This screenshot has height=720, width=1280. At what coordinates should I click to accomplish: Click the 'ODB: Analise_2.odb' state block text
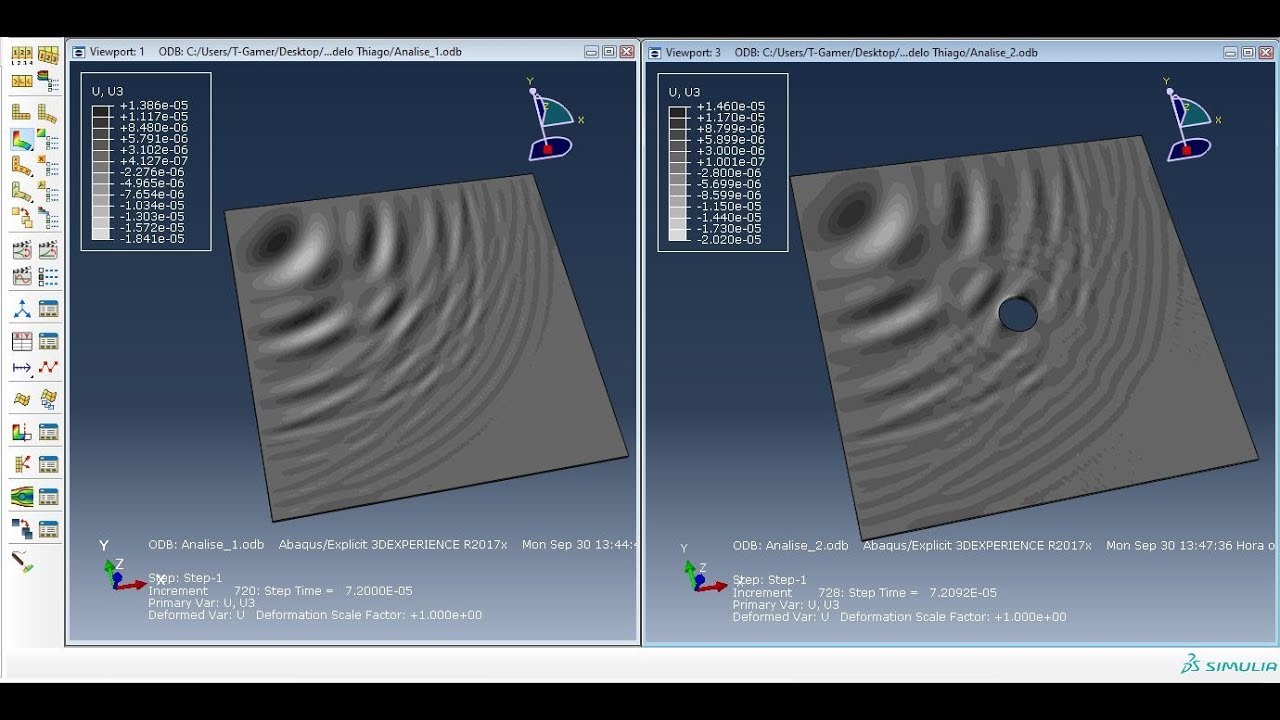[x=790, y=546]
